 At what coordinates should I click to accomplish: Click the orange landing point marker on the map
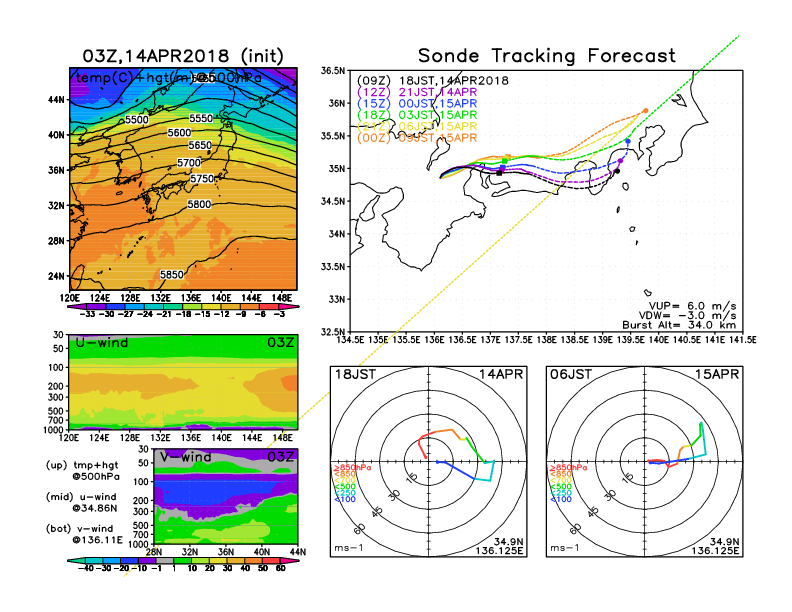646,110
